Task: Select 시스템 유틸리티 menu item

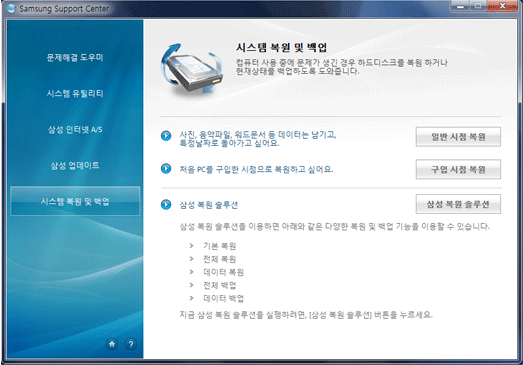Action: [x=75, y=93]
